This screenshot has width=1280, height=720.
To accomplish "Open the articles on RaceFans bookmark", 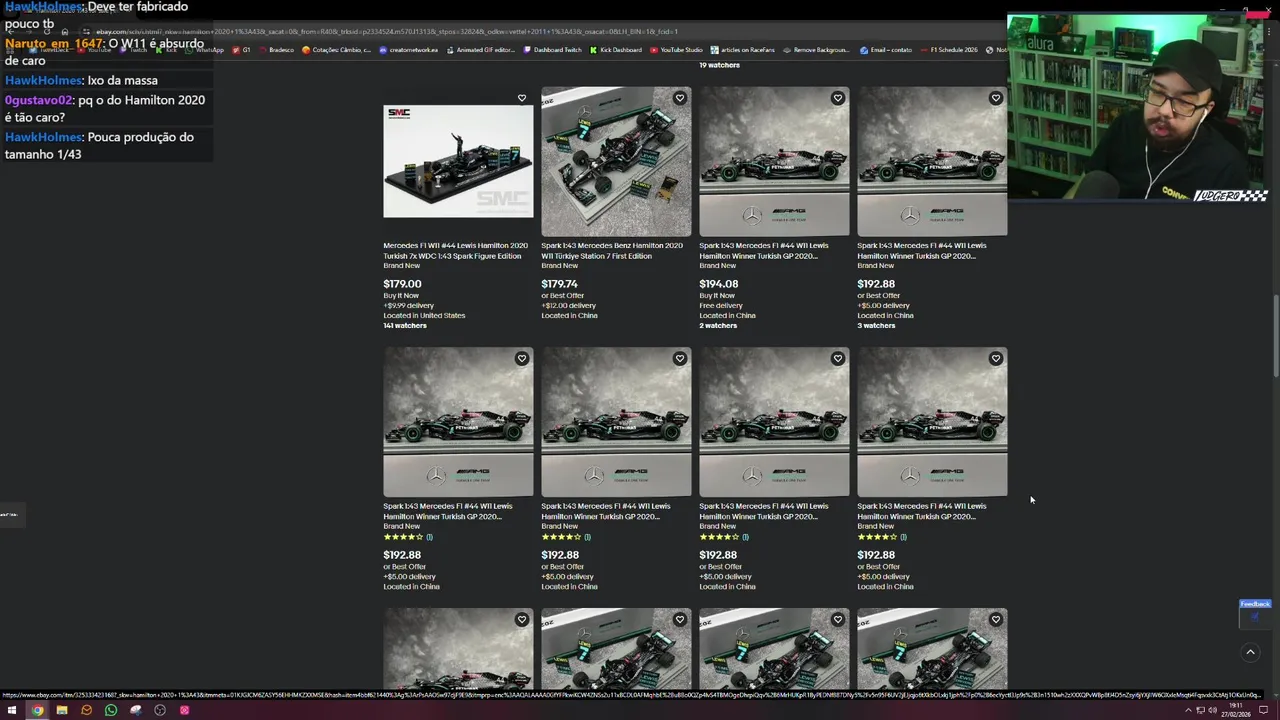I will 743,50.
